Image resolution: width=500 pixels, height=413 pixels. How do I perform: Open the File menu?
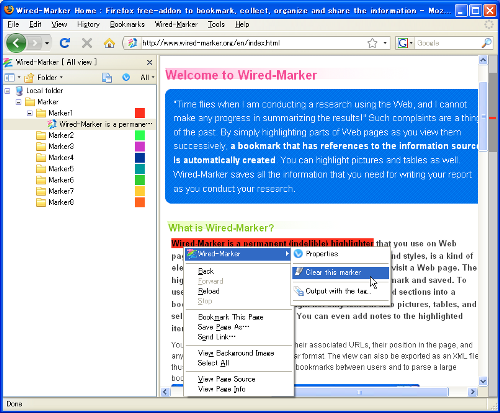point(13,24)
